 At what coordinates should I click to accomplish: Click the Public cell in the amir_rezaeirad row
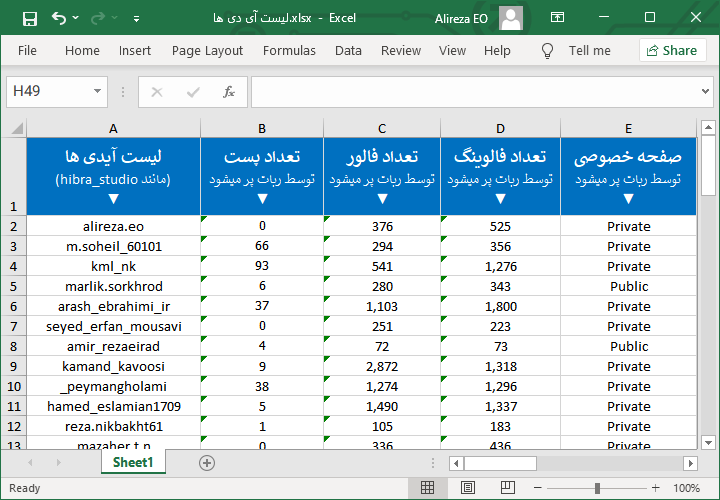click(629, 346)
